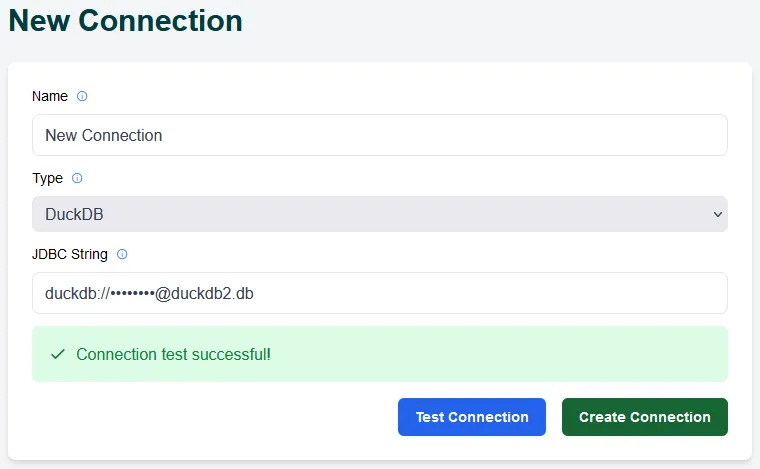Place cursor at 'duckdb://' prefix in JDBC field

[76, 293]
